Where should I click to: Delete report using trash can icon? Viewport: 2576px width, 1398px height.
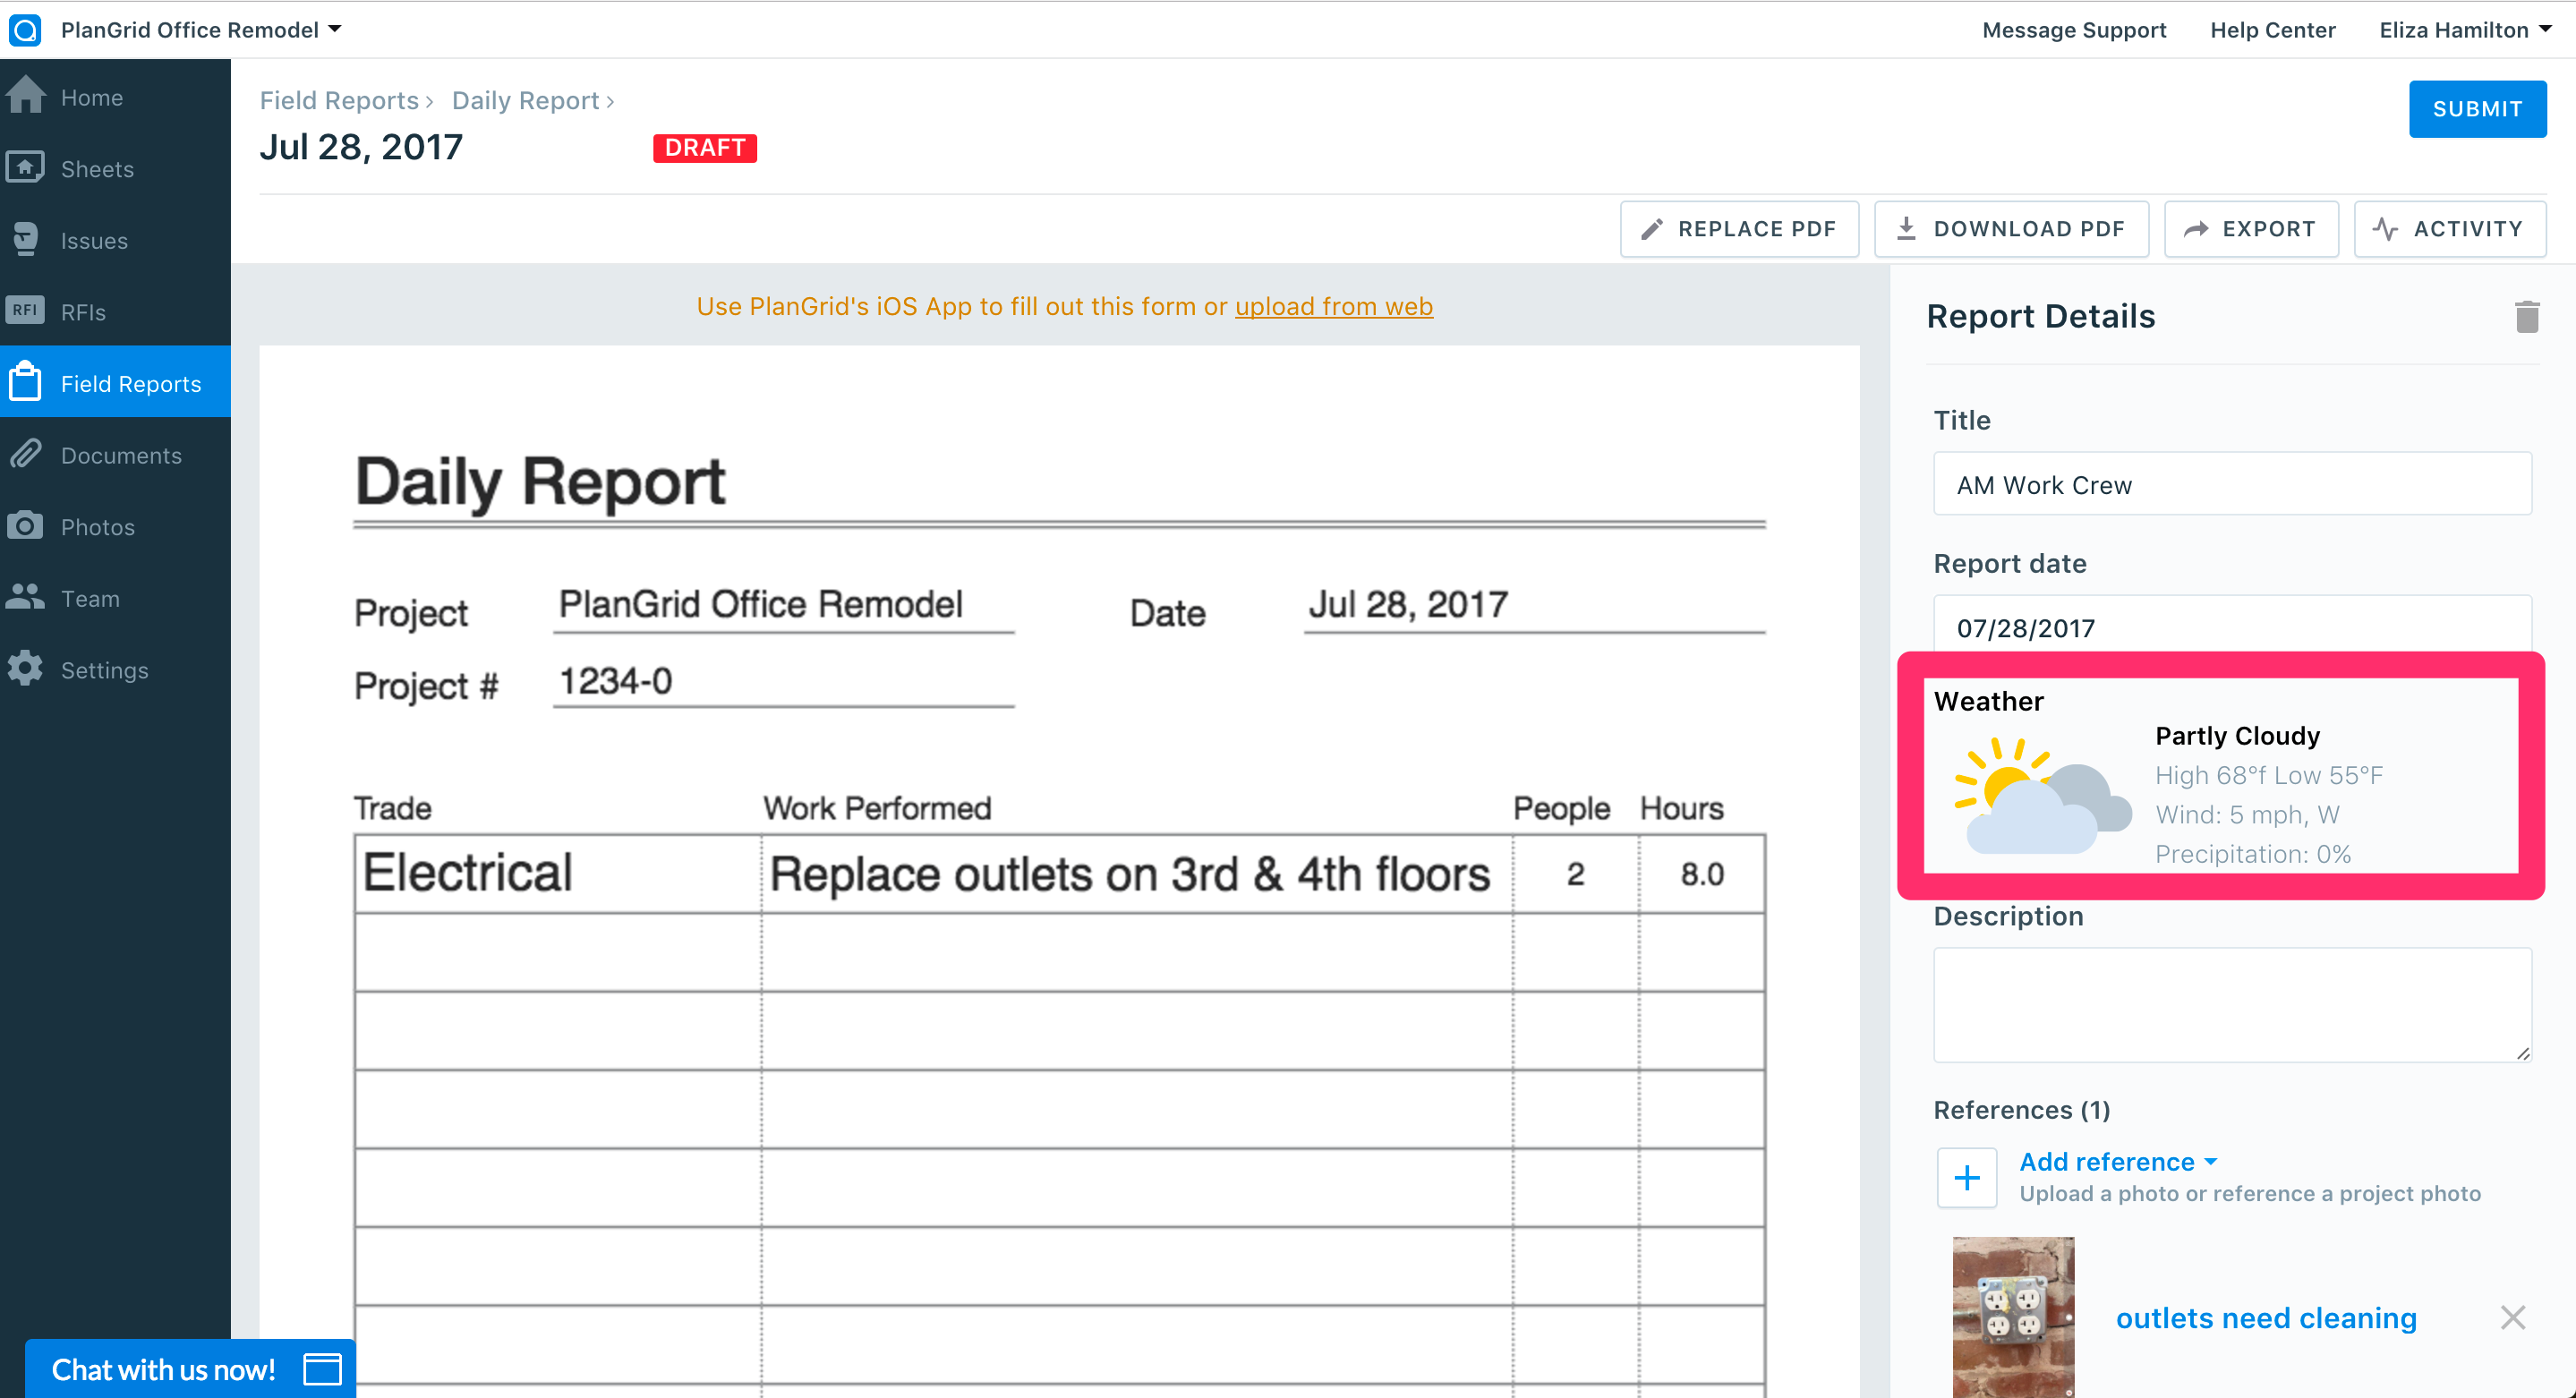tap(2527, 317)
